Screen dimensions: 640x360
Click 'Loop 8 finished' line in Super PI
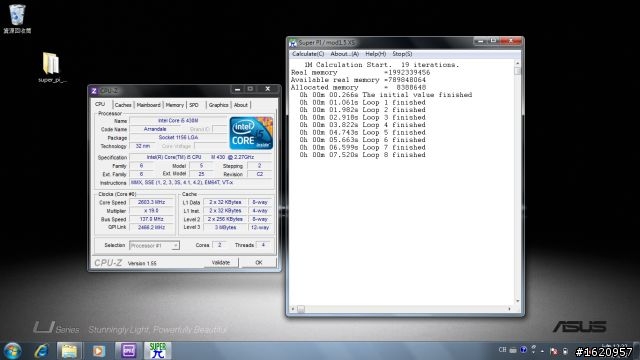click(x=362, y=155)
